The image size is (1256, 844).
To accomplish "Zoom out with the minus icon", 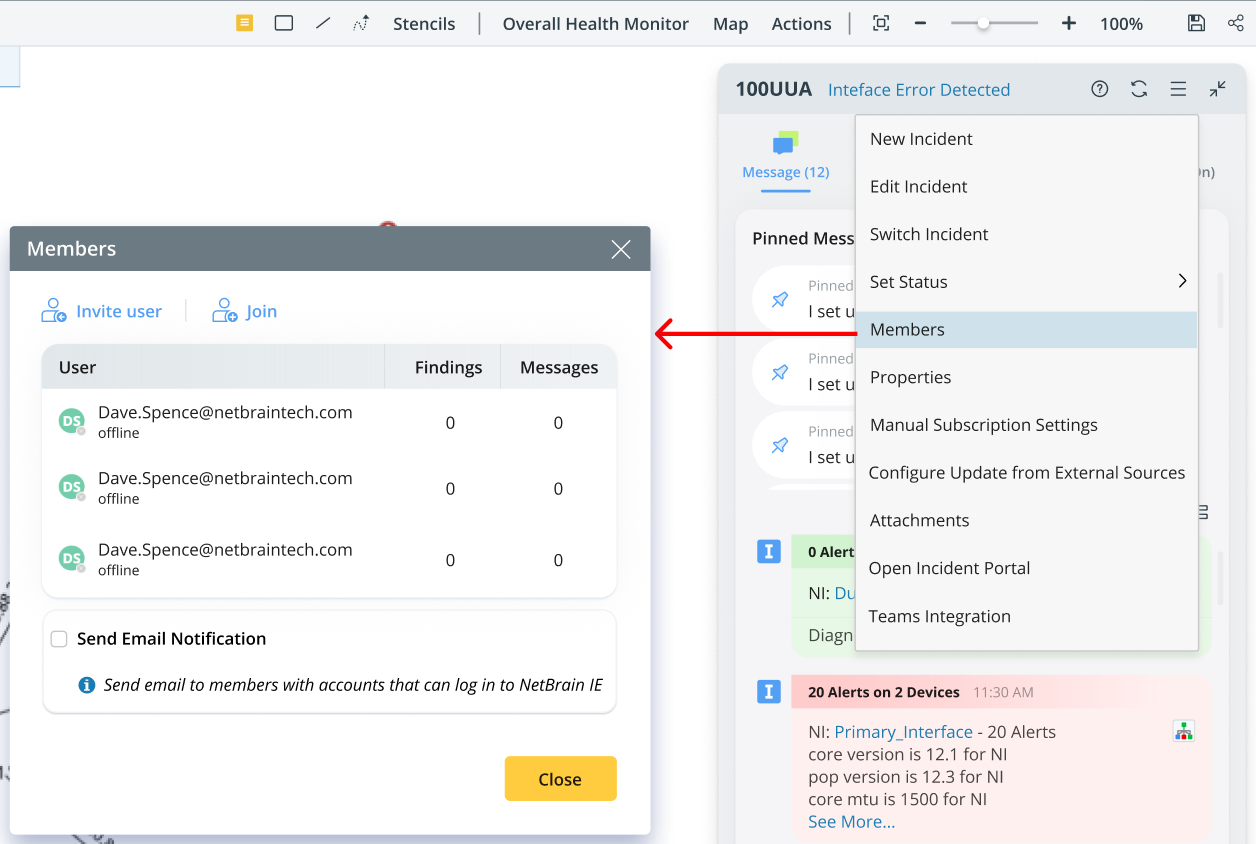I will [x=920, y=23].
